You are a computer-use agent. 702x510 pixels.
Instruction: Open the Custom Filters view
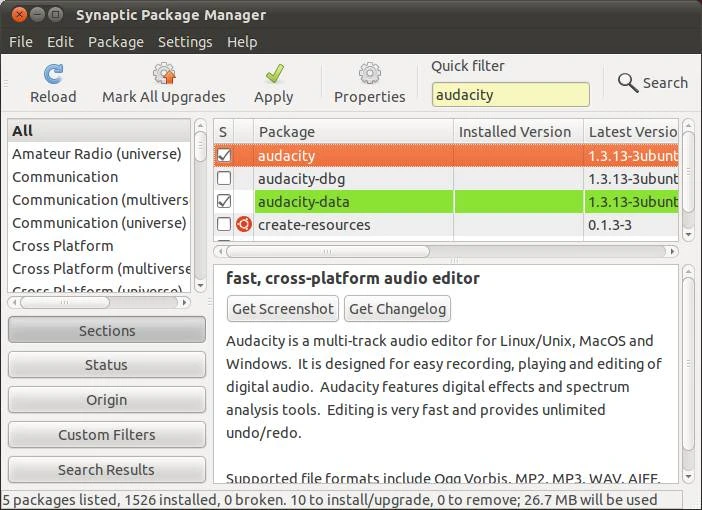107,434
